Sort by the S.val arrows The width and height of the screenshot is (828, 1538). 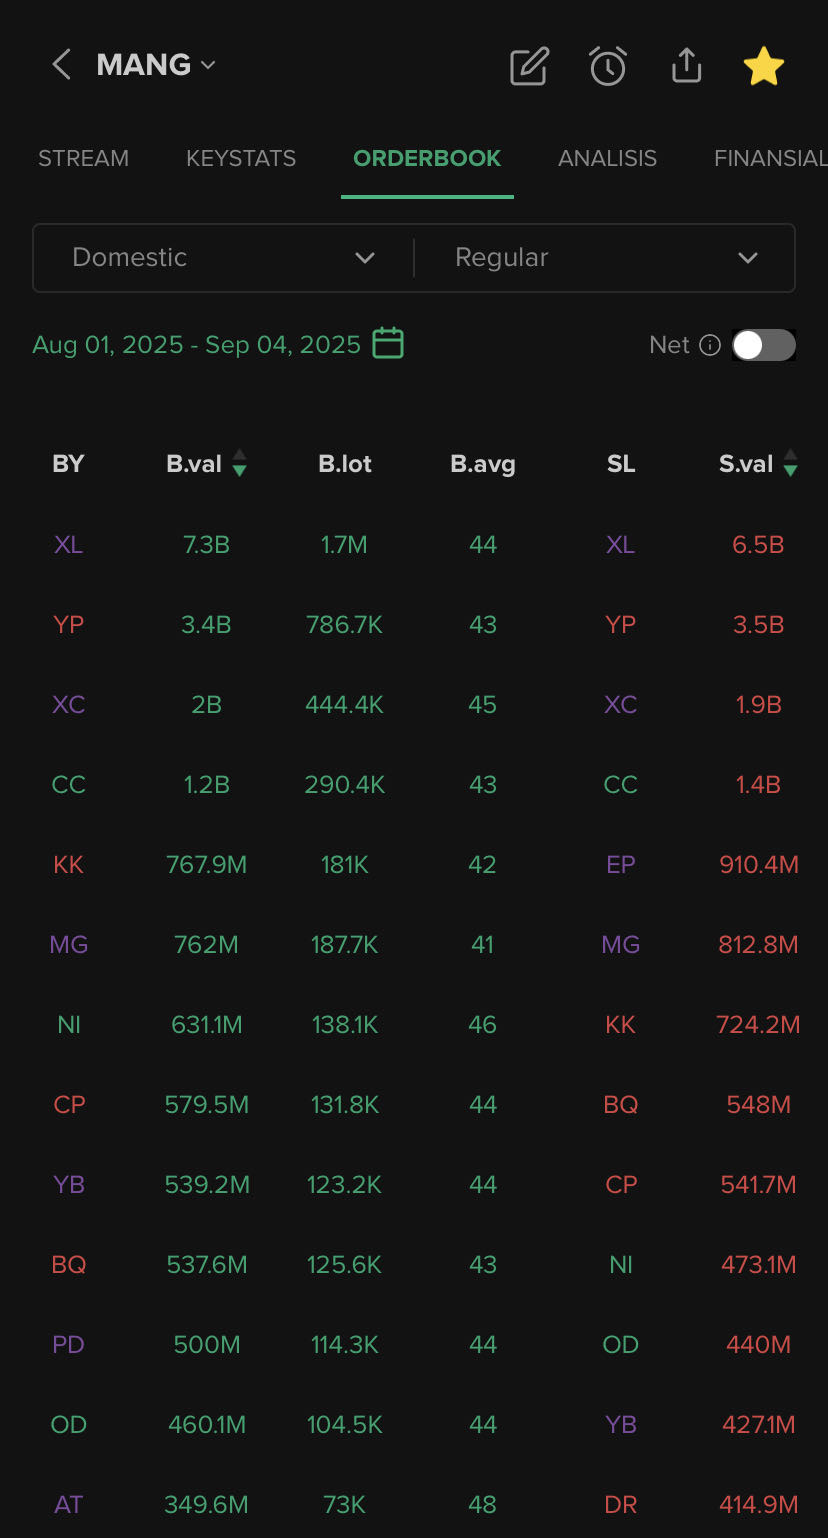click(x=791, y=463)
